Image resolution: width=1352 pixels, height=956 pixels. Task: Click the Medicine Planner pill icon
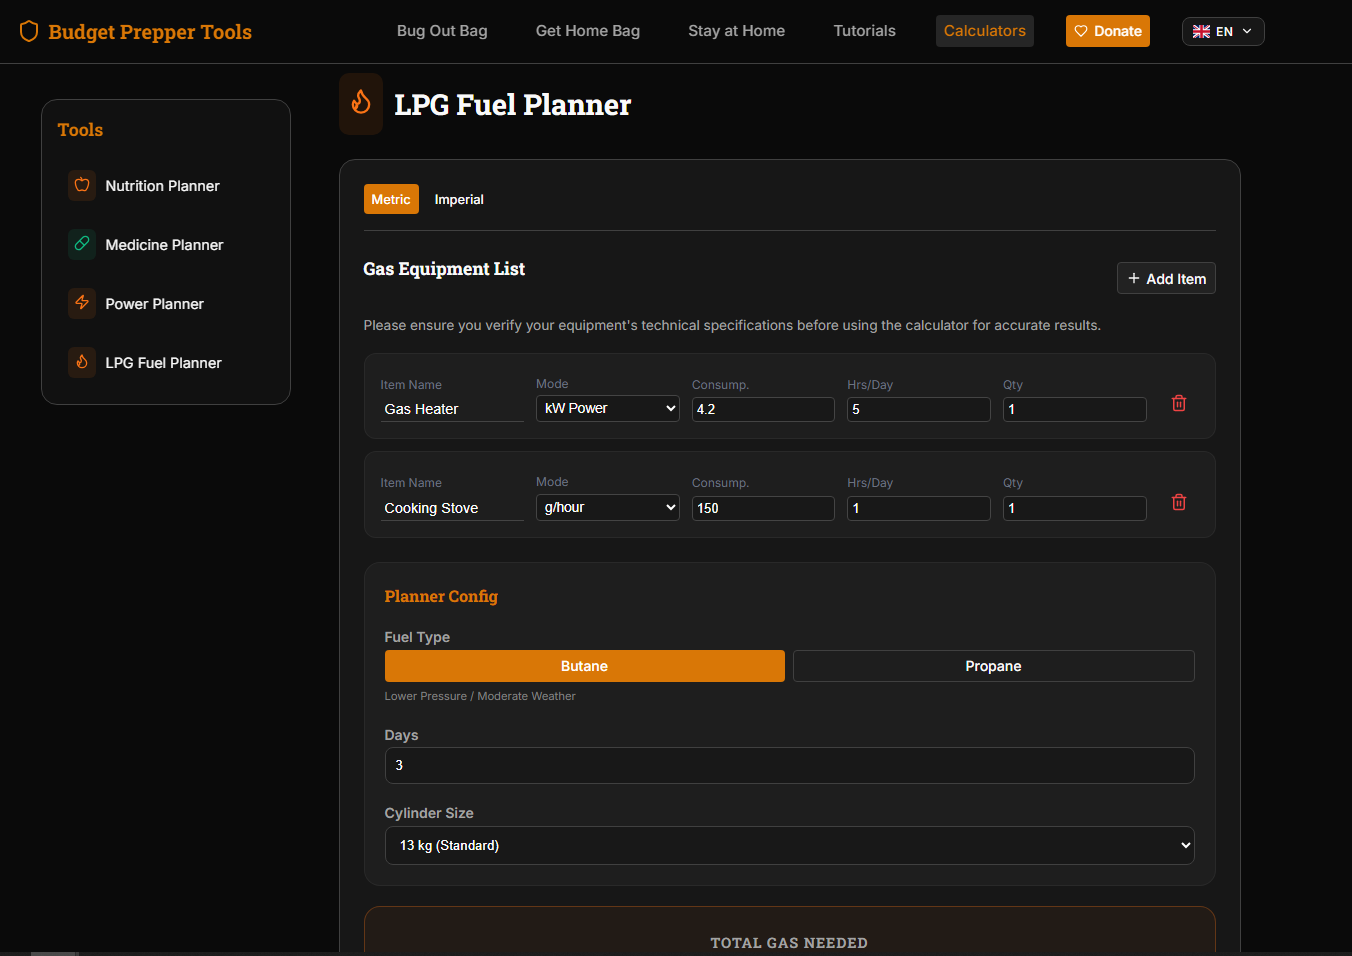pos(82,244)
